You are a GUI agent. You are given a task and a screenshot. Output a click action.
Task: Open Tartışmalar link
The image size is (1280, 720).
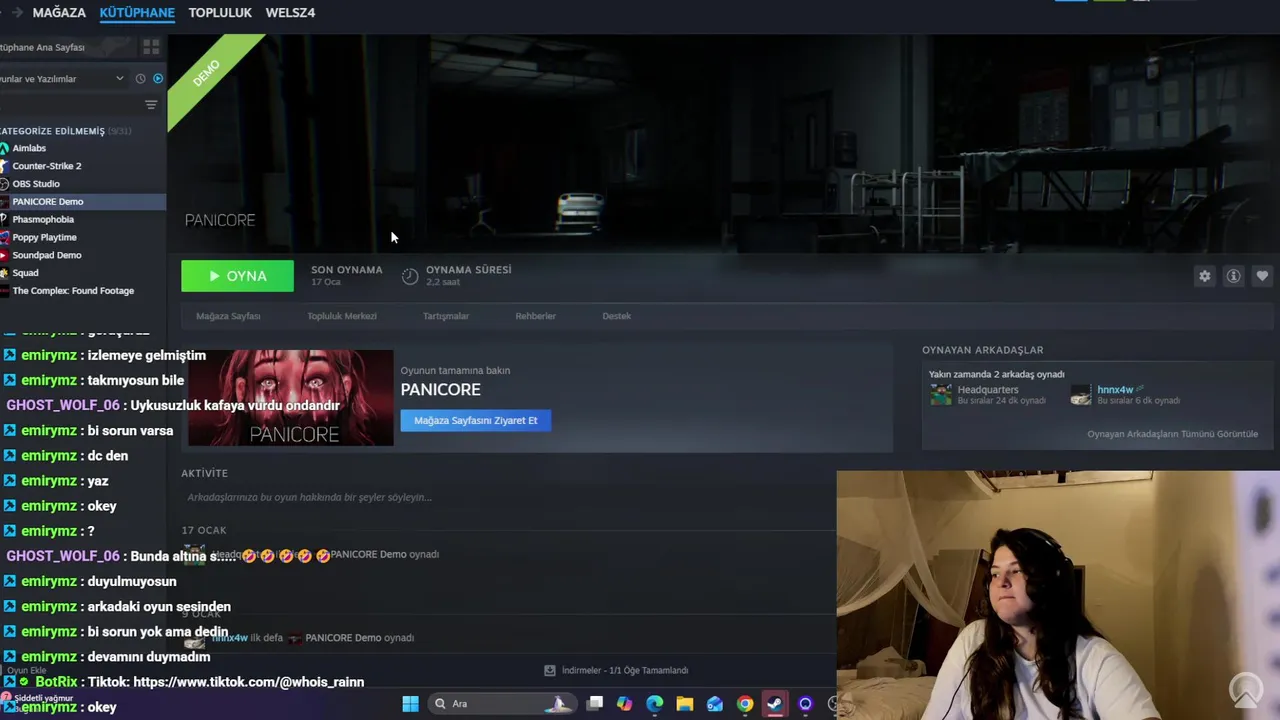tap(446, 316)
